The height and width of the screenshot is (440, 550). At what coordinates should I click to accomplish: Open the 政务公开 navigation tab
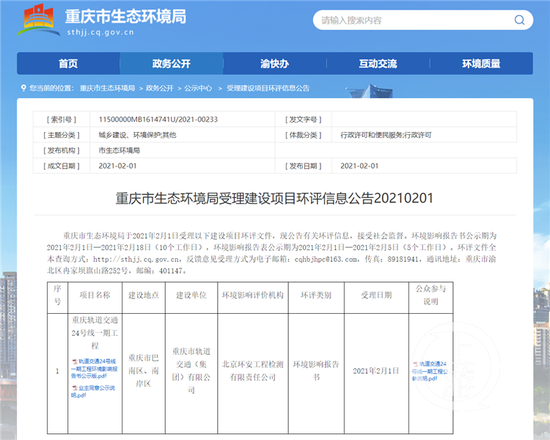[172, 64]
